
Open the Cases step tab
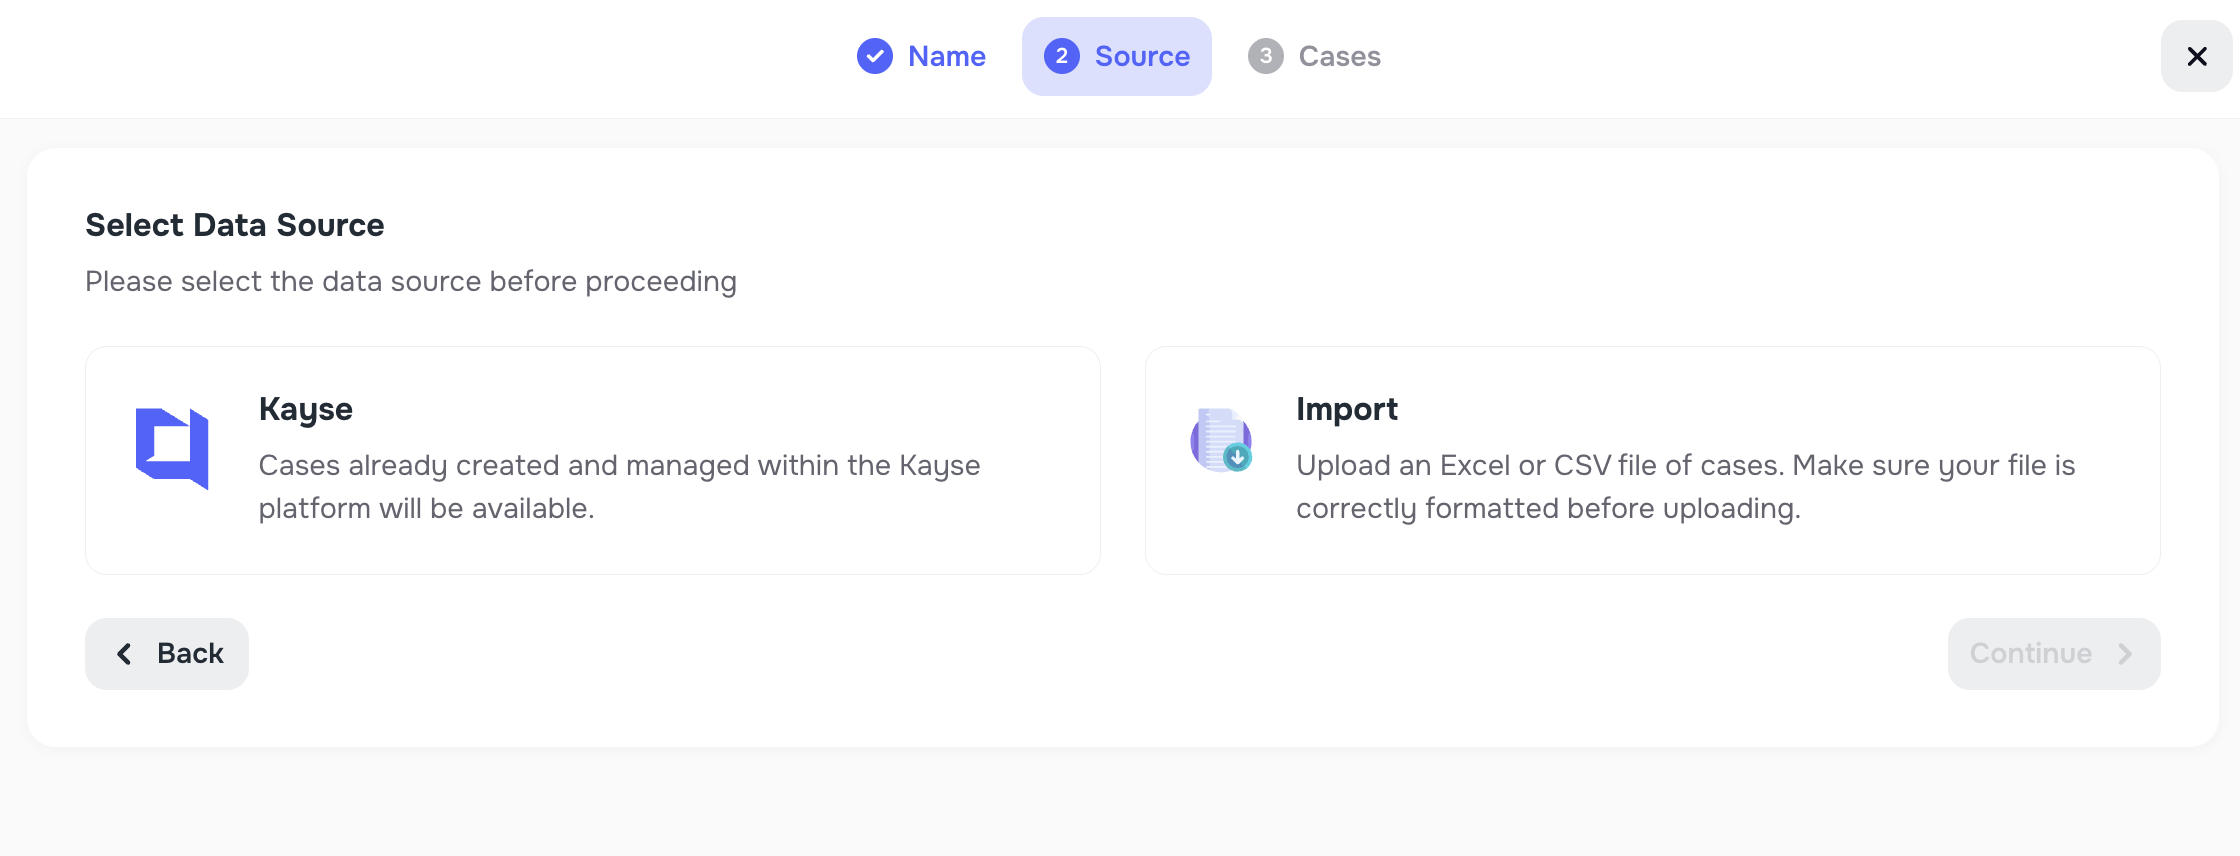[x=1313, y=56]
